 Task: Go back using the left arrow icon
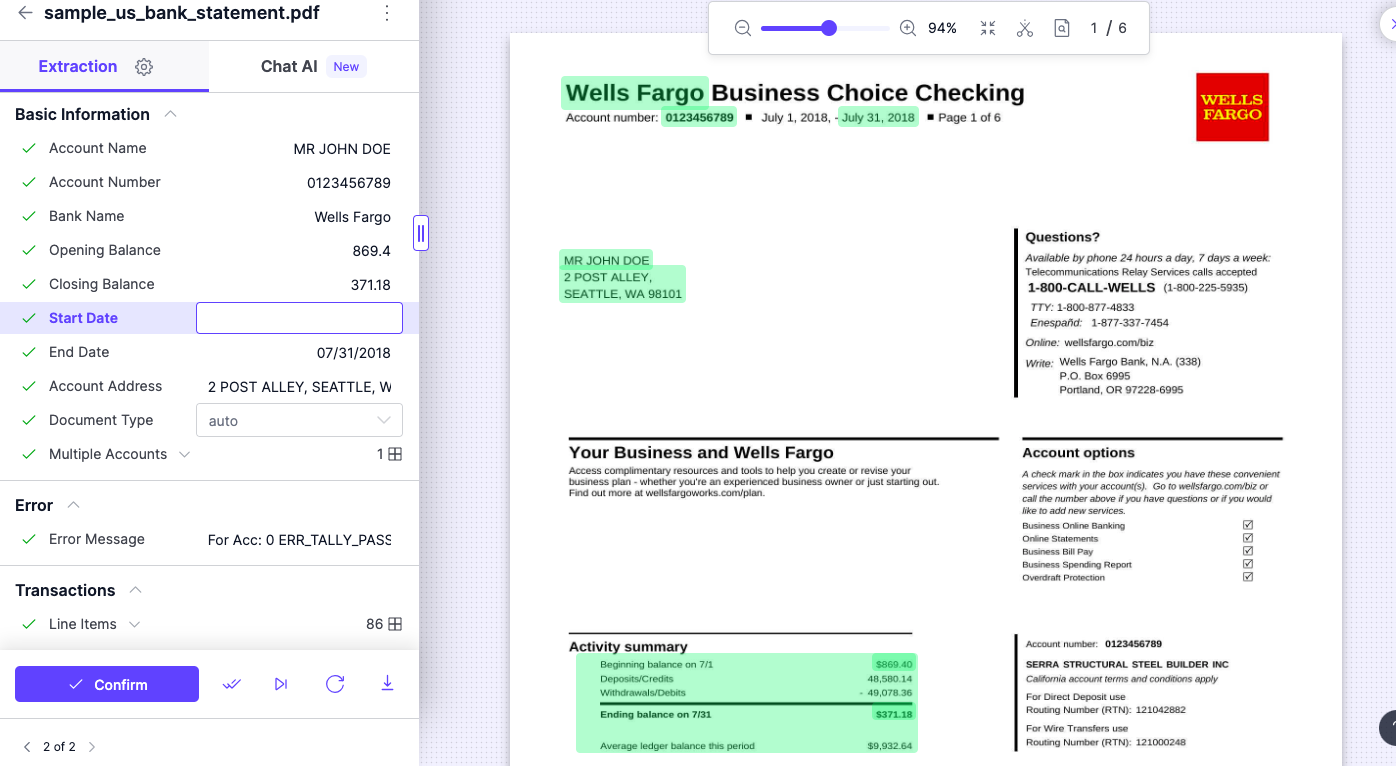pos(25,13)
